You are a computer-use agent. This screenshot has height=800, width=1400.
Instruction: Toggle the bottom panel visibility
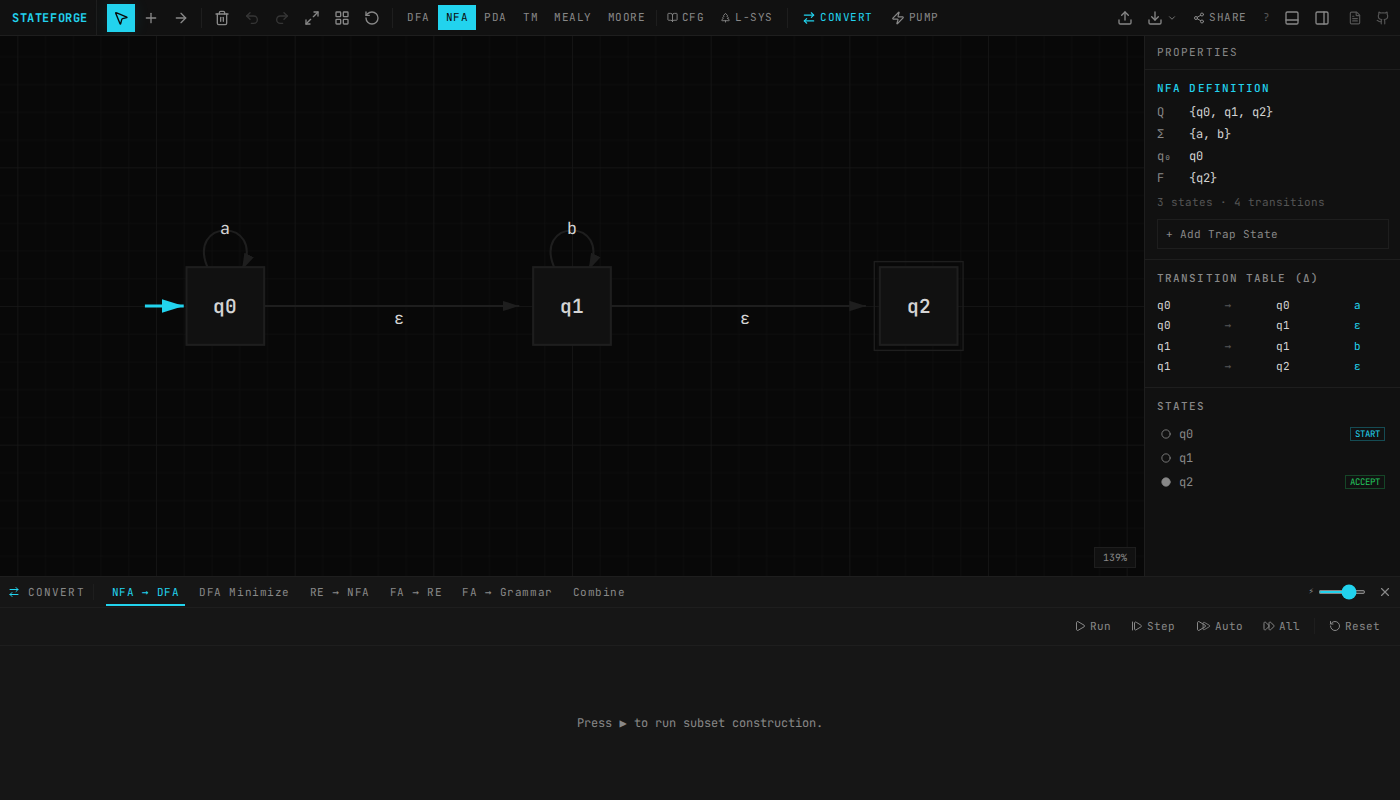1292,18
